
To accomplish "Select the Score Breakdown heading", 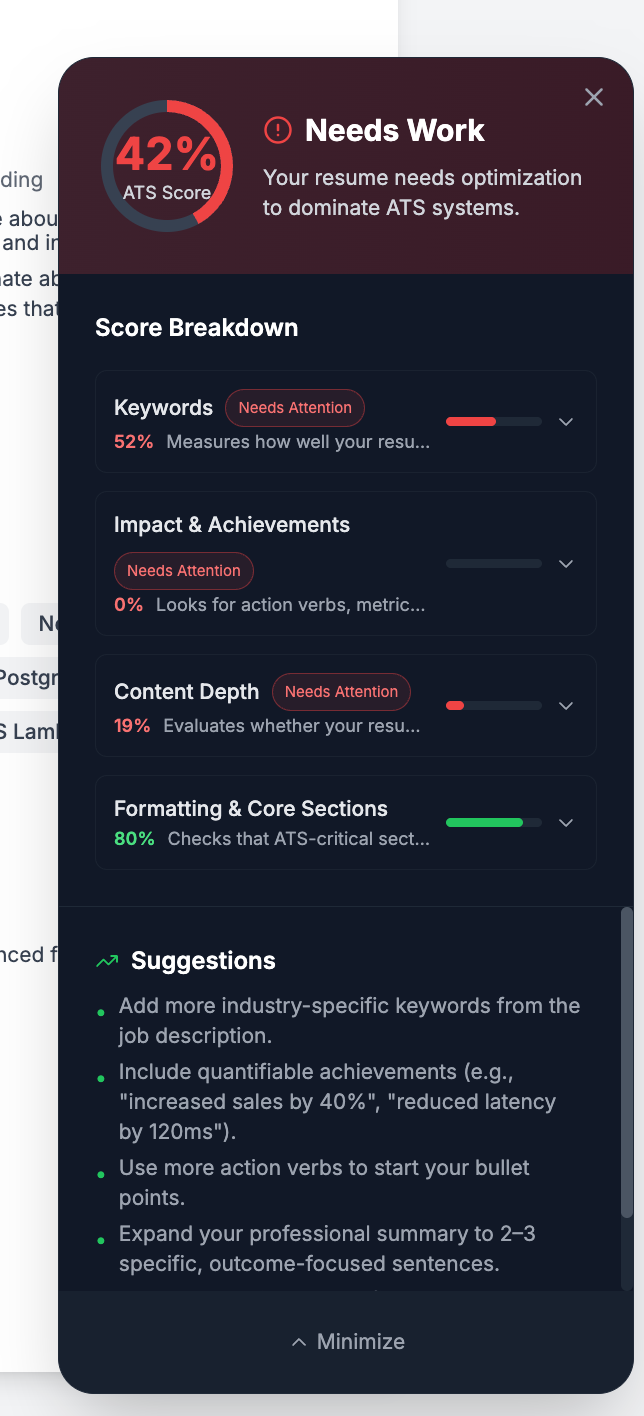I will (x=197, y=327).
